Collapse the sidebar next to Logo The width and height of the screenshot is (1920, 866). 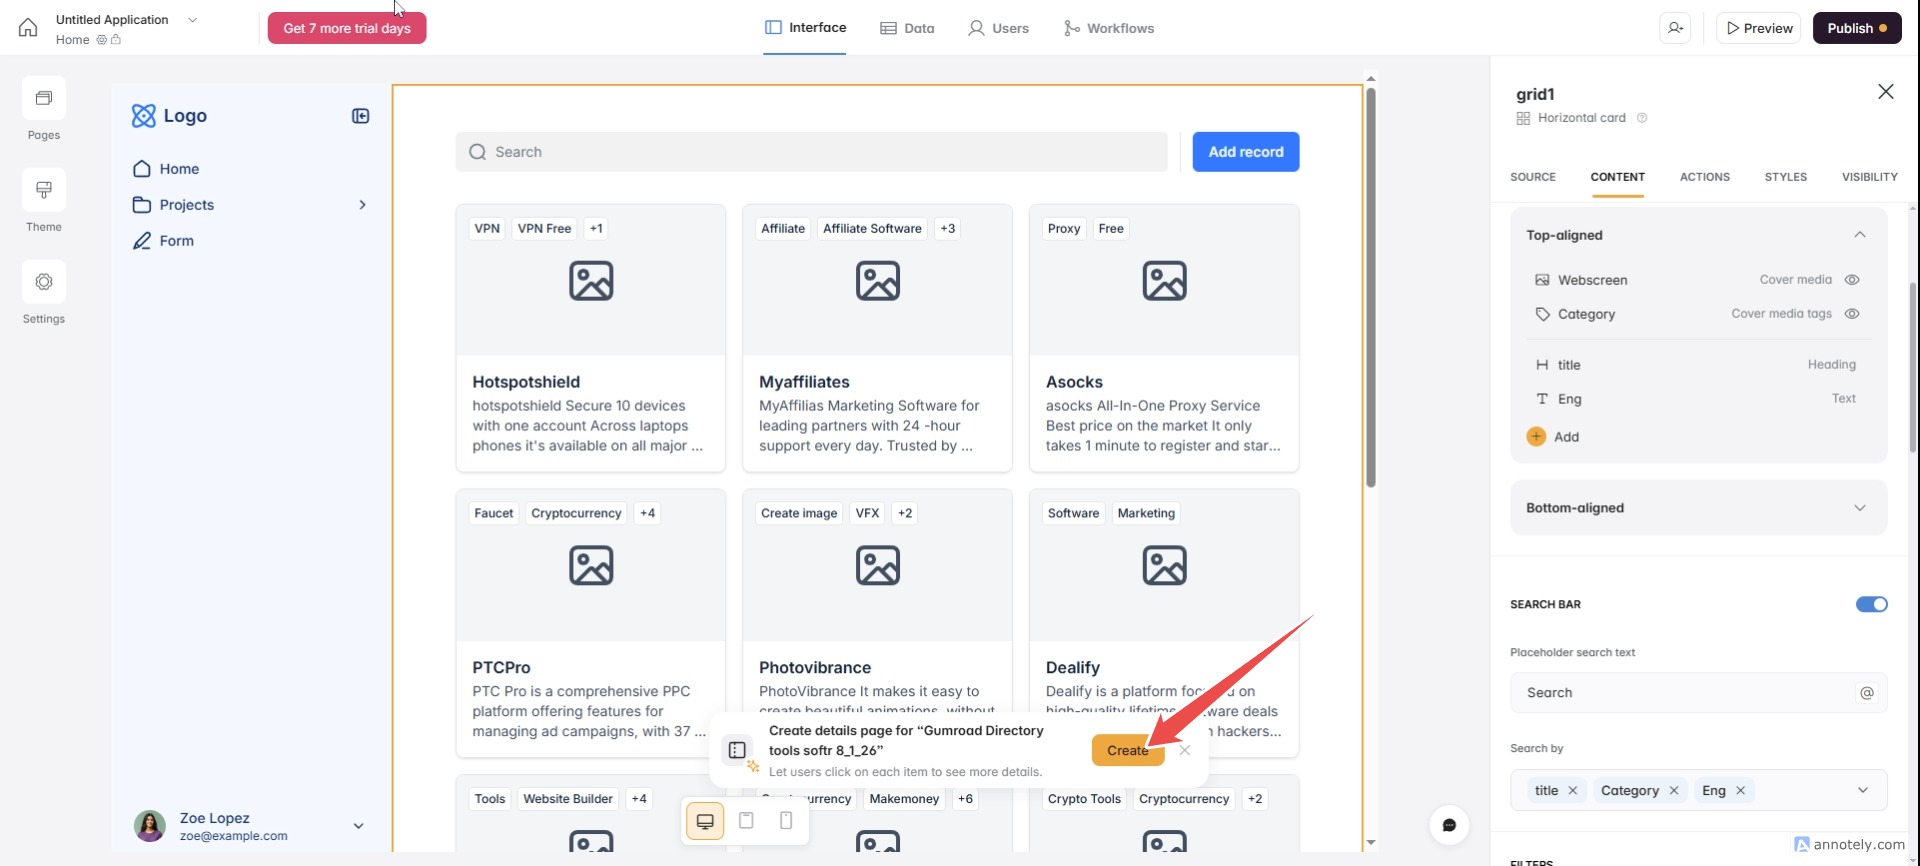coord(361,116)
